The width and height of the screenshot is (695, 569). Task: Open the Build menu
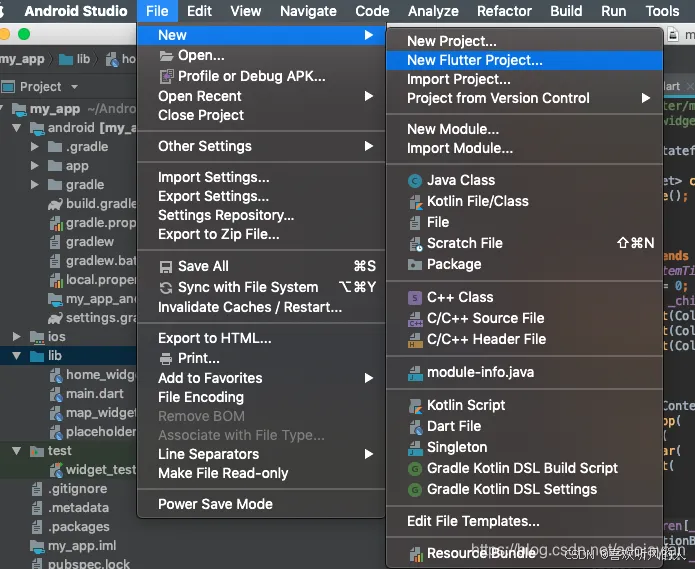pos(566,11)
